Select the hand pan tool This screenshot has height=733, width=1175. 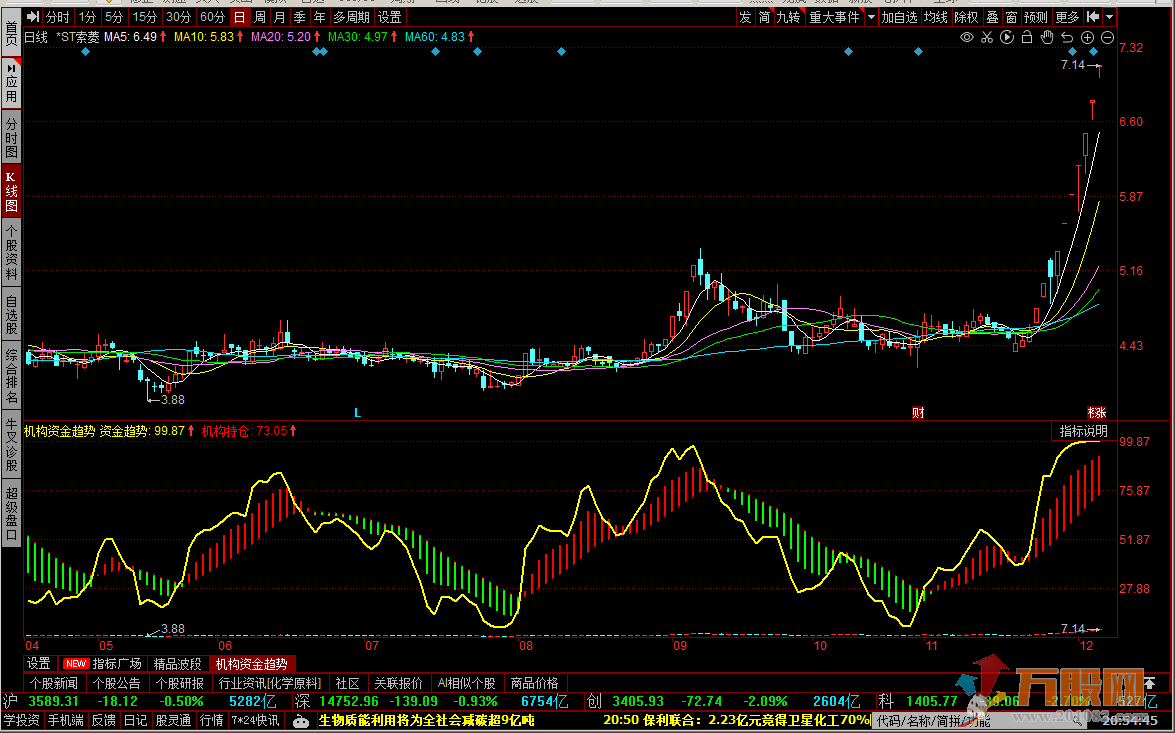pos(1048,37)
